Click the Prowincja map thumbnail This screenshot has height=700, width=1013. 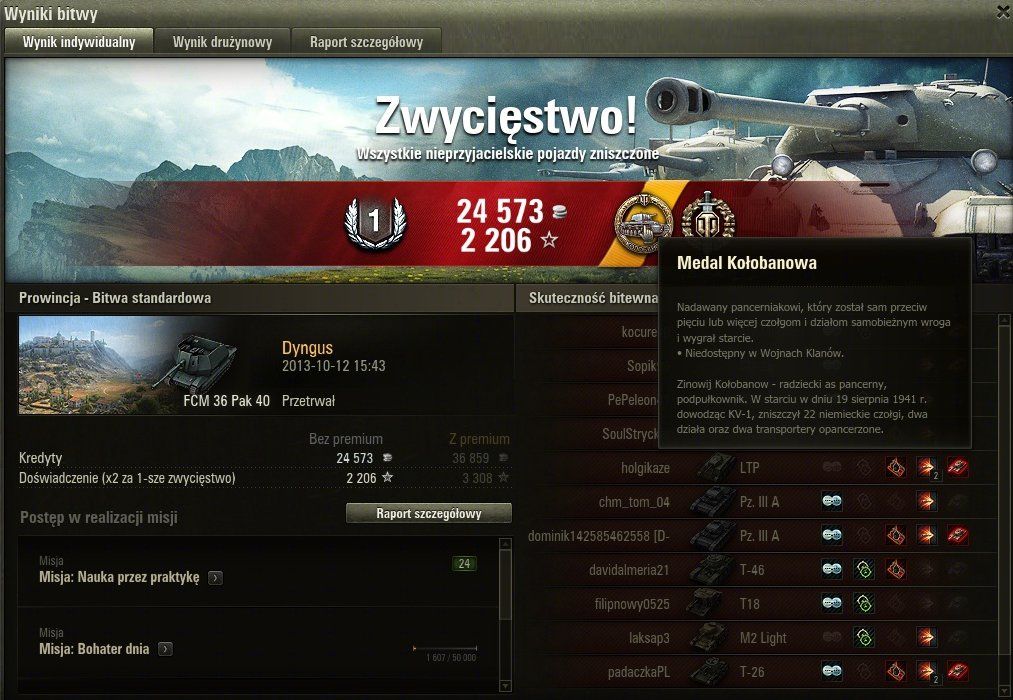click(x=89, y=365)
